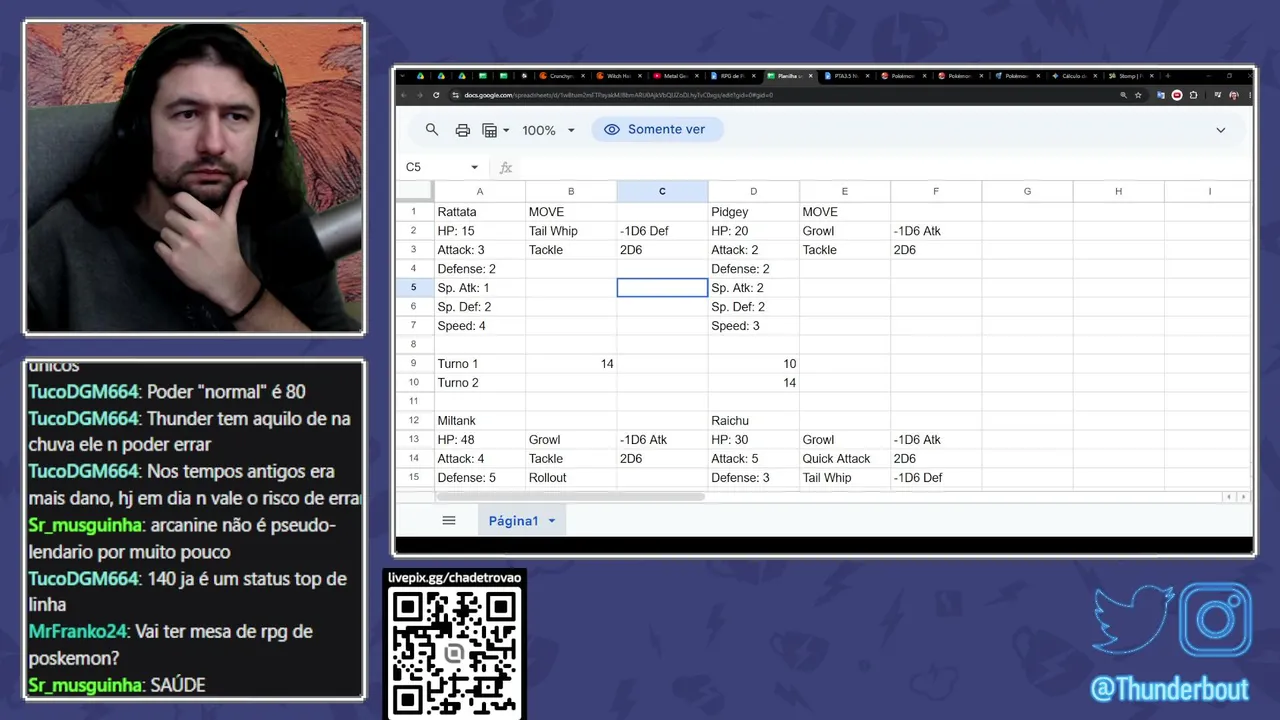Viewport: 1280px width, 720px height.
Task: Close the Witch Hat browser tab
Action: point(640,76)
